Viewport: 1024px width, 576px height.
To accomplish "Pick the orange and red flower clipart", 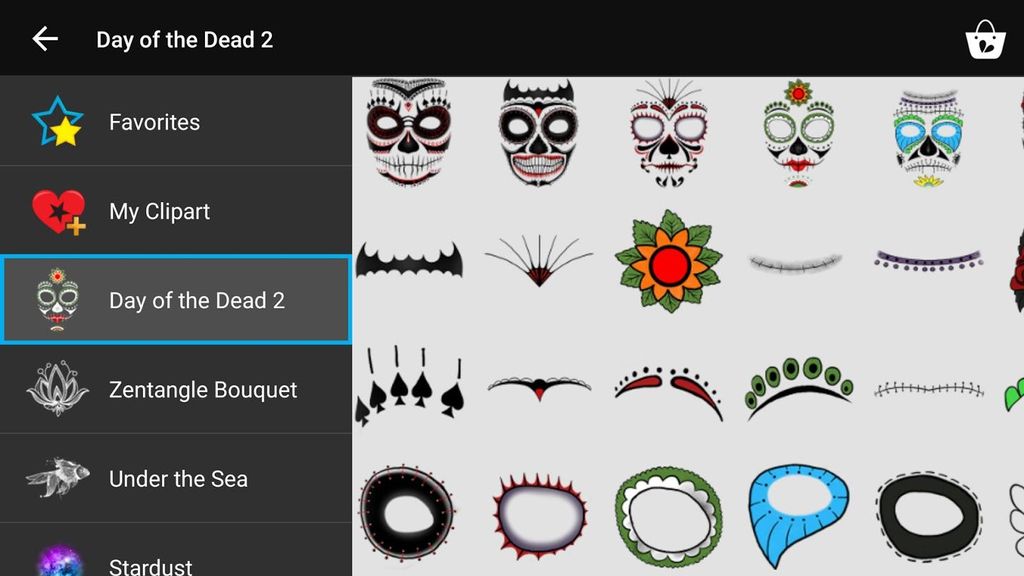I will coord(669,261).
